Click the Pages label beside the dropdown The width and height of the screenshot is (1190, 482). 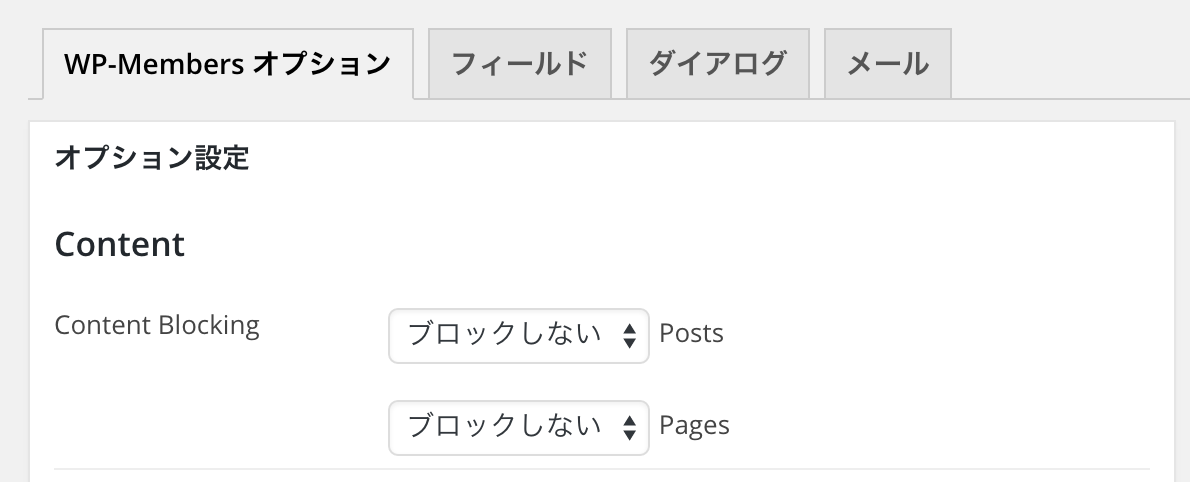click(694, 426)
